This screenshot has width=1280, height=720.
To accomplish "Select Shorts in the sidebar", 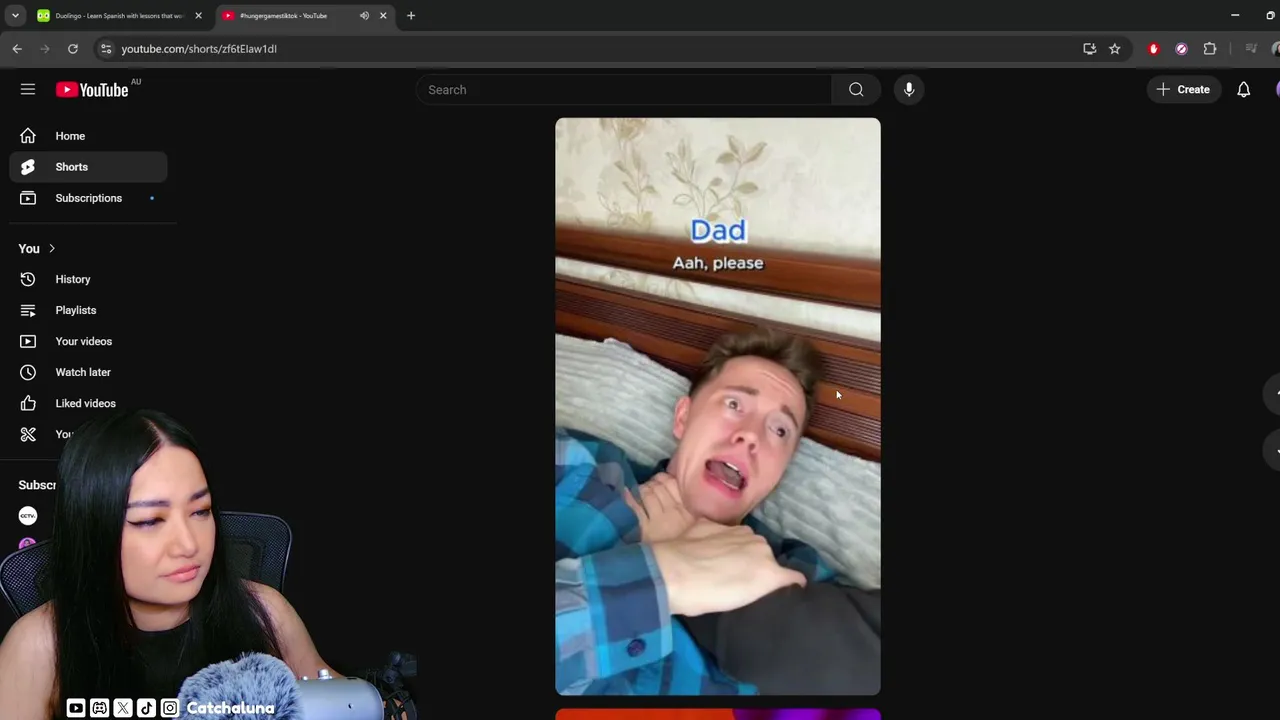I will click(88, 167).
